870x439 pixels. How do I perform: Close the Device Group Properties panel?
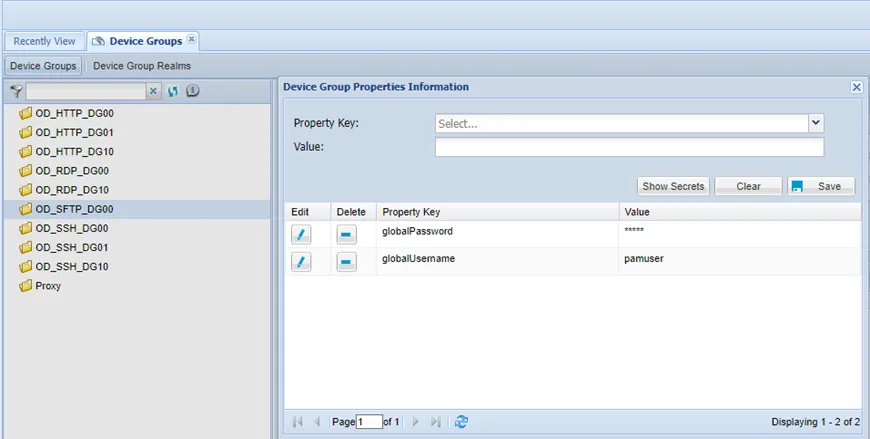click(x=857, y=87)
